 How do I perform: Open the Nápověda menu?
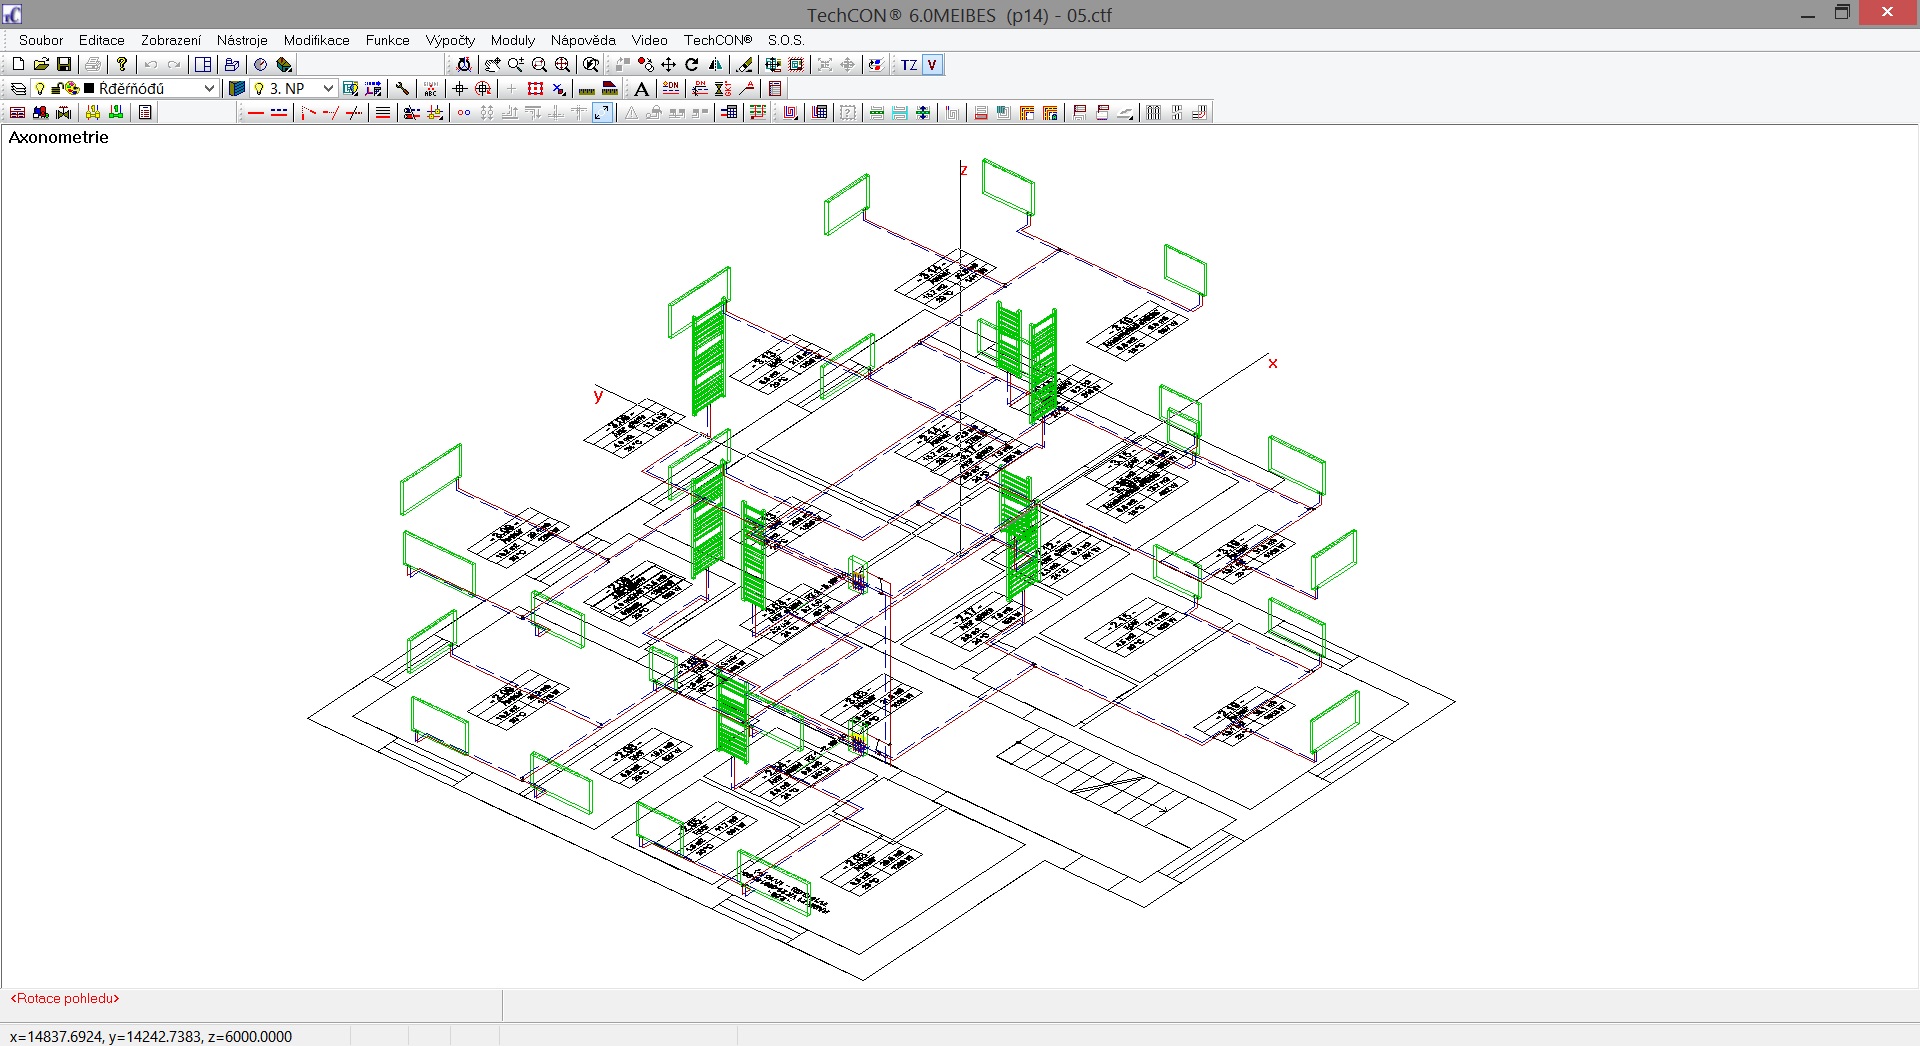point(583,40)
